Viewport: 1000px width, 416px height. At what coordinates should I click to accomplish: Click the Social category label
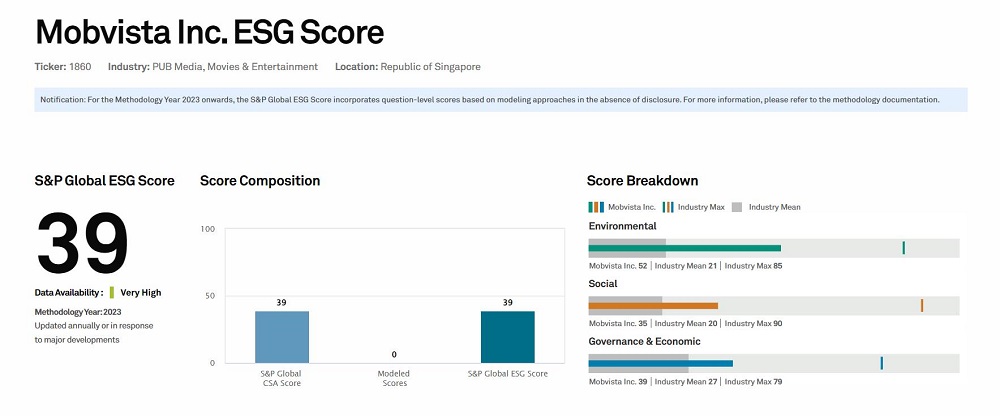603,283
